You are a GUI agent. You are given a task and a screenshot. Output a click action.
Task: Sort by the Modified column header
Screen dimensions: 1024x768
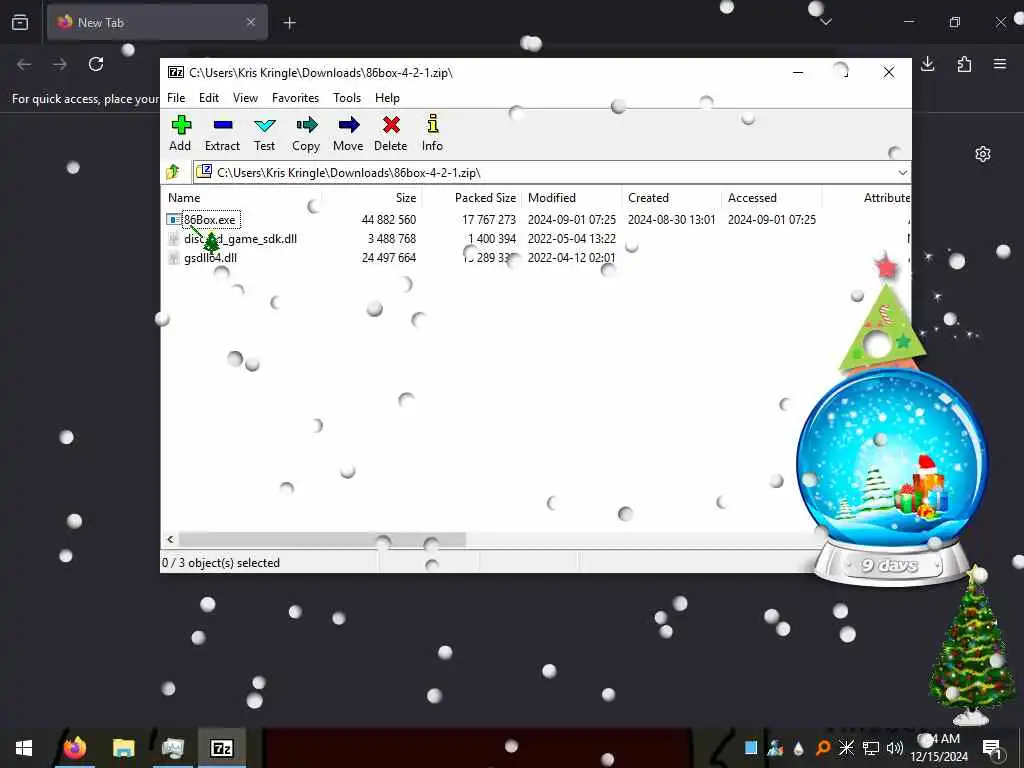551,198
